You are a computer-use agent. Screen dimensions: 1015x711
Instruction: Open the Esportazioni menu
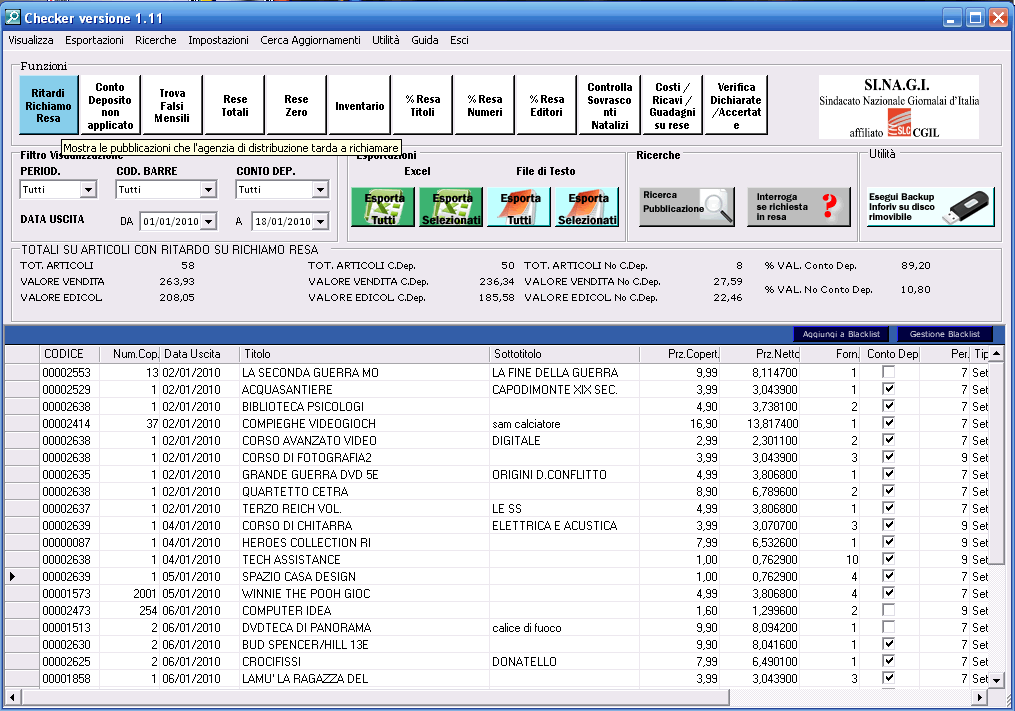coord(95,40)
